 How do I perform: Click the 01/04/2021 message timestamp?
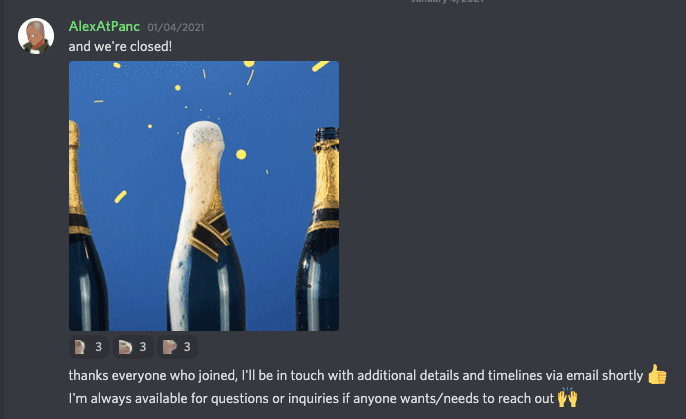175,28
